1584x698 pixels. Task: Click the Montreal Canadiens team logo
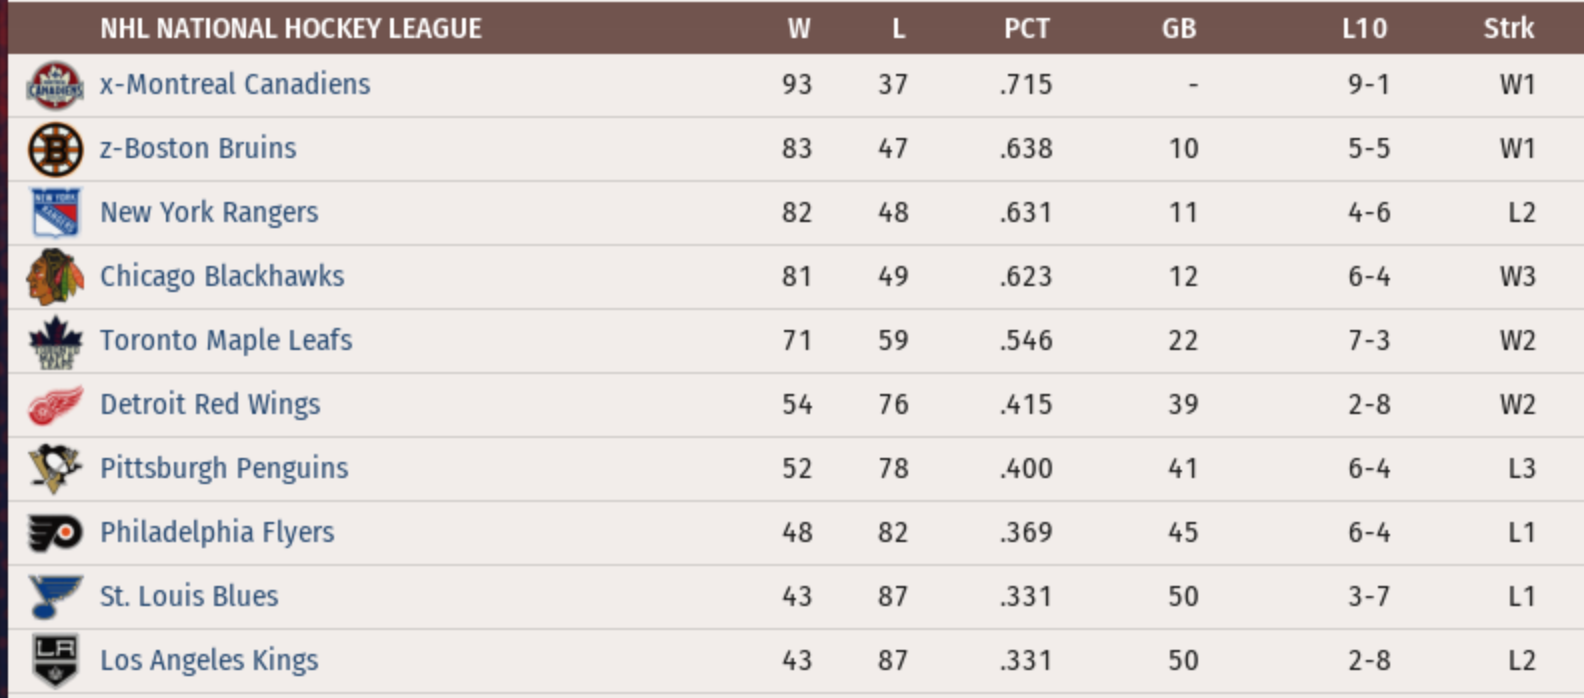[55, 85]
